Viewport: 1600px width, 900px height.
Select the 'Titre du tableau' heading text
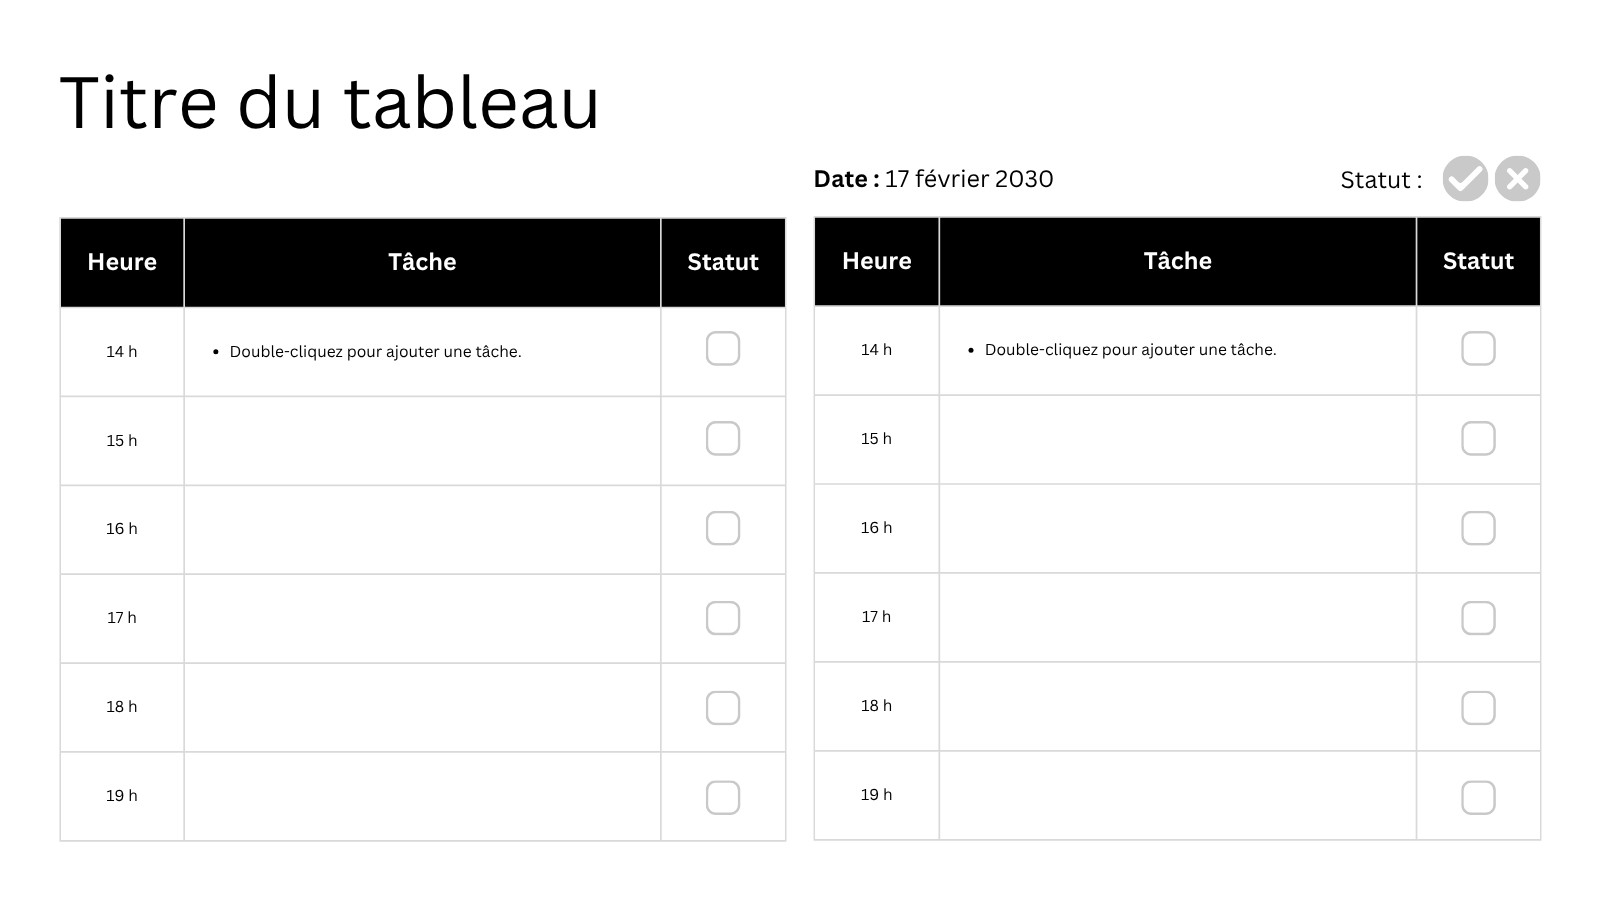pyautogui.click(x=330, y=102)
